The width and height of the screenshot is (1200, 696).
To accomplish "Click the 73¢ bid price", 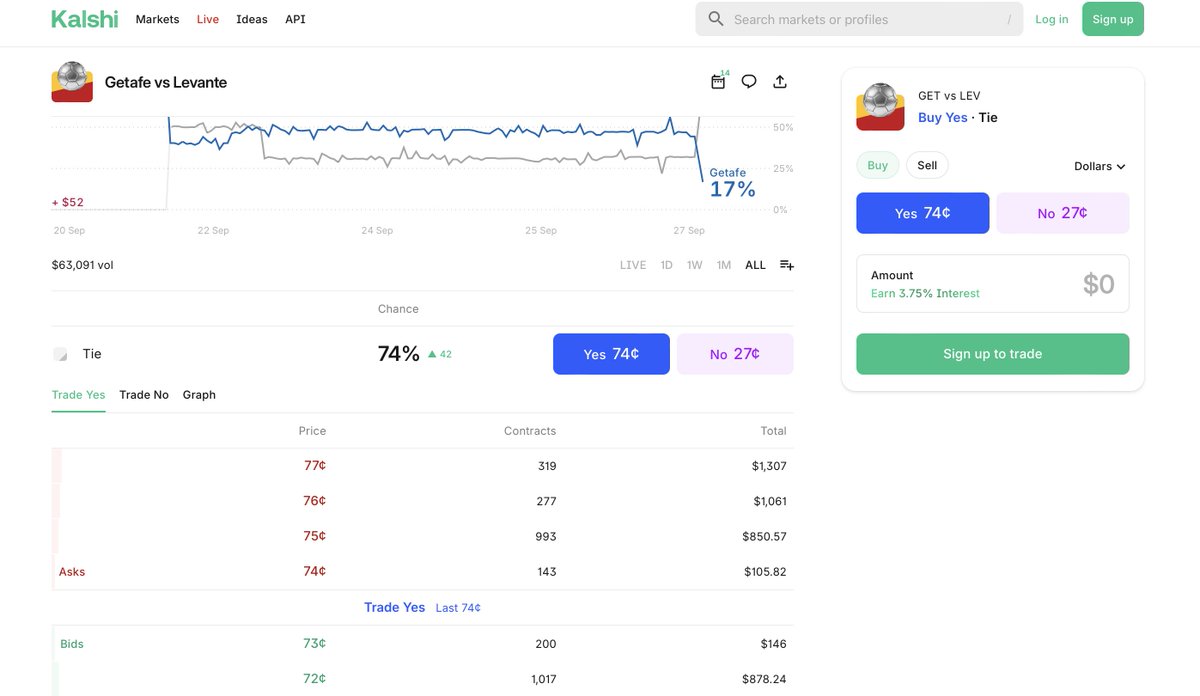I will pos(315,644).
